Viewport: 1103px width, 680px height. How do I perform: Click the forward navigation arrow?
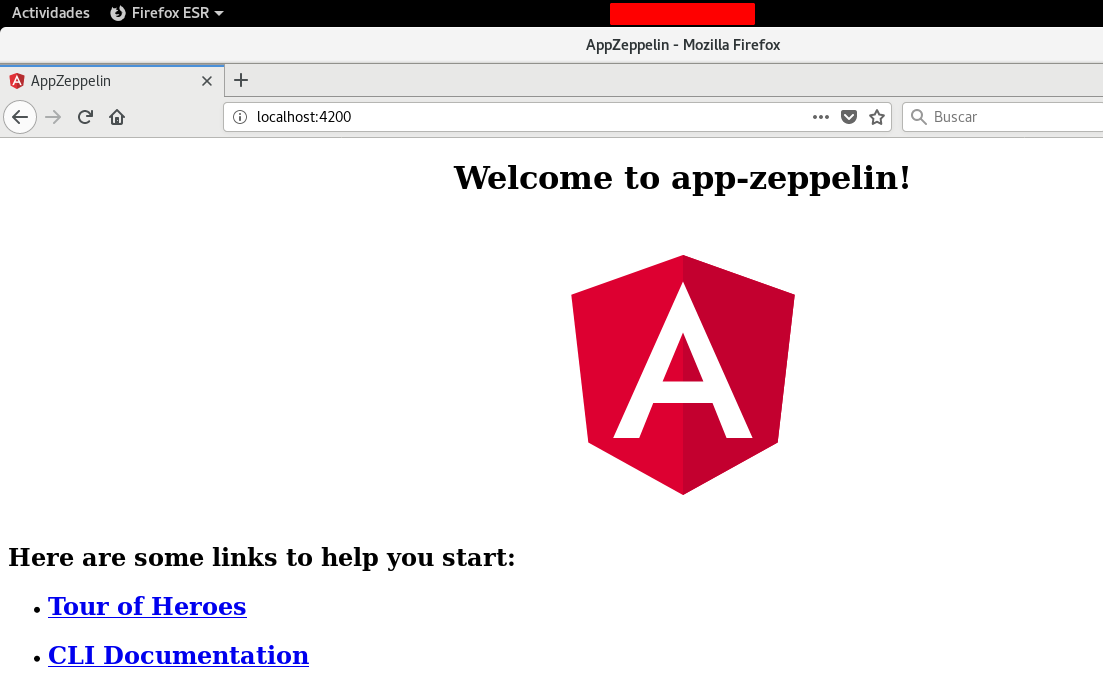53,117
